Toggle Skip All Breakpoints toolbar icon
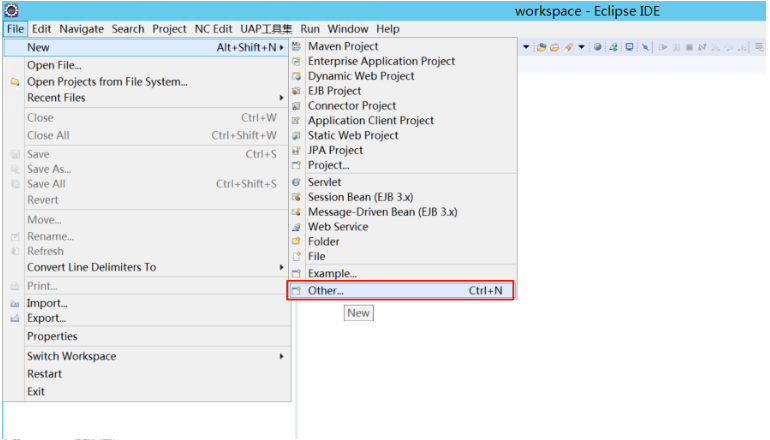Image resolution: width=770 pixels, height=440 pixels. pos(645,47)
